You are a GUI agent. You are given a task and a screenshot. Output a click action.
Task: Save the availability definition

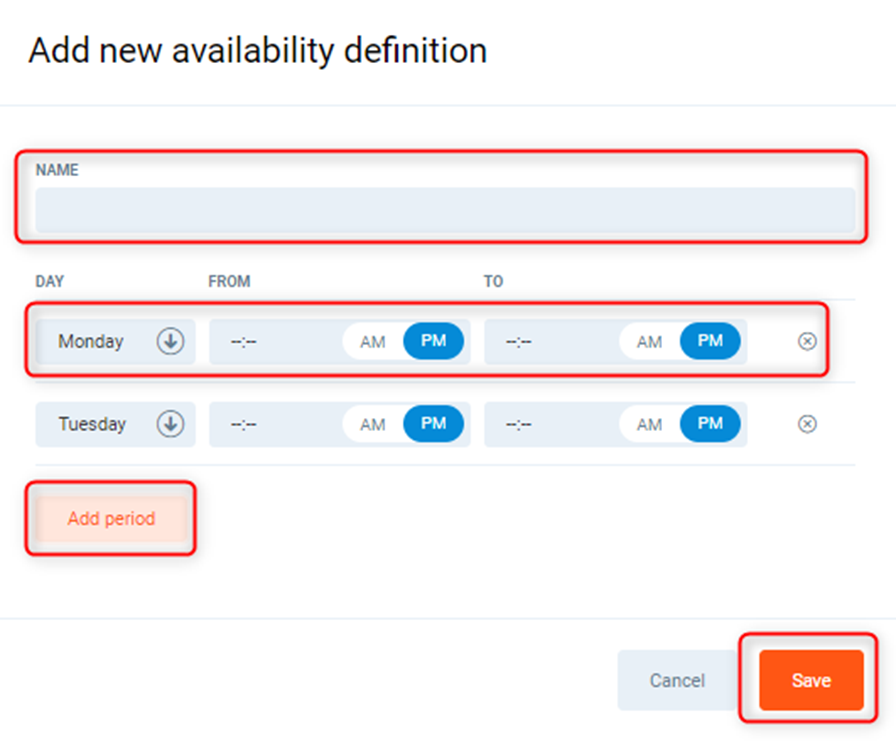(x=811, y=680)
